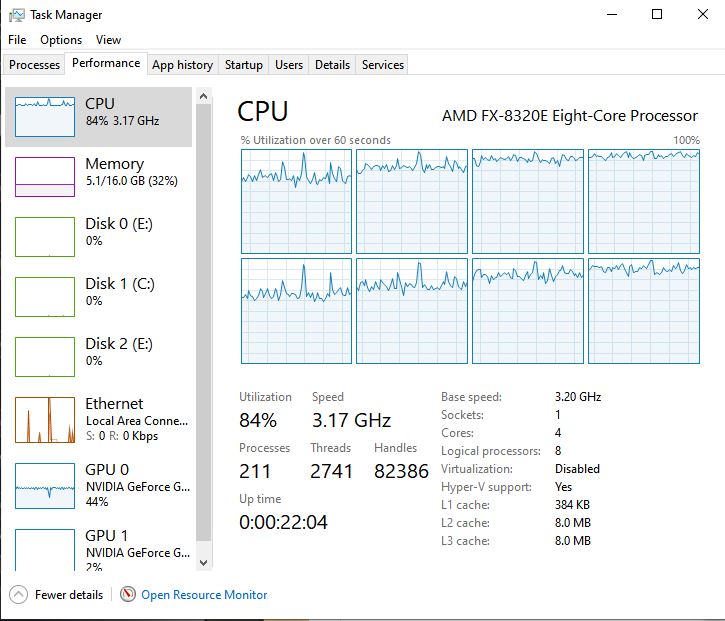This screenshot has height=621, width=725.
Task: Click the CPU mini graph thumbnail
Action: pos(45,117)
